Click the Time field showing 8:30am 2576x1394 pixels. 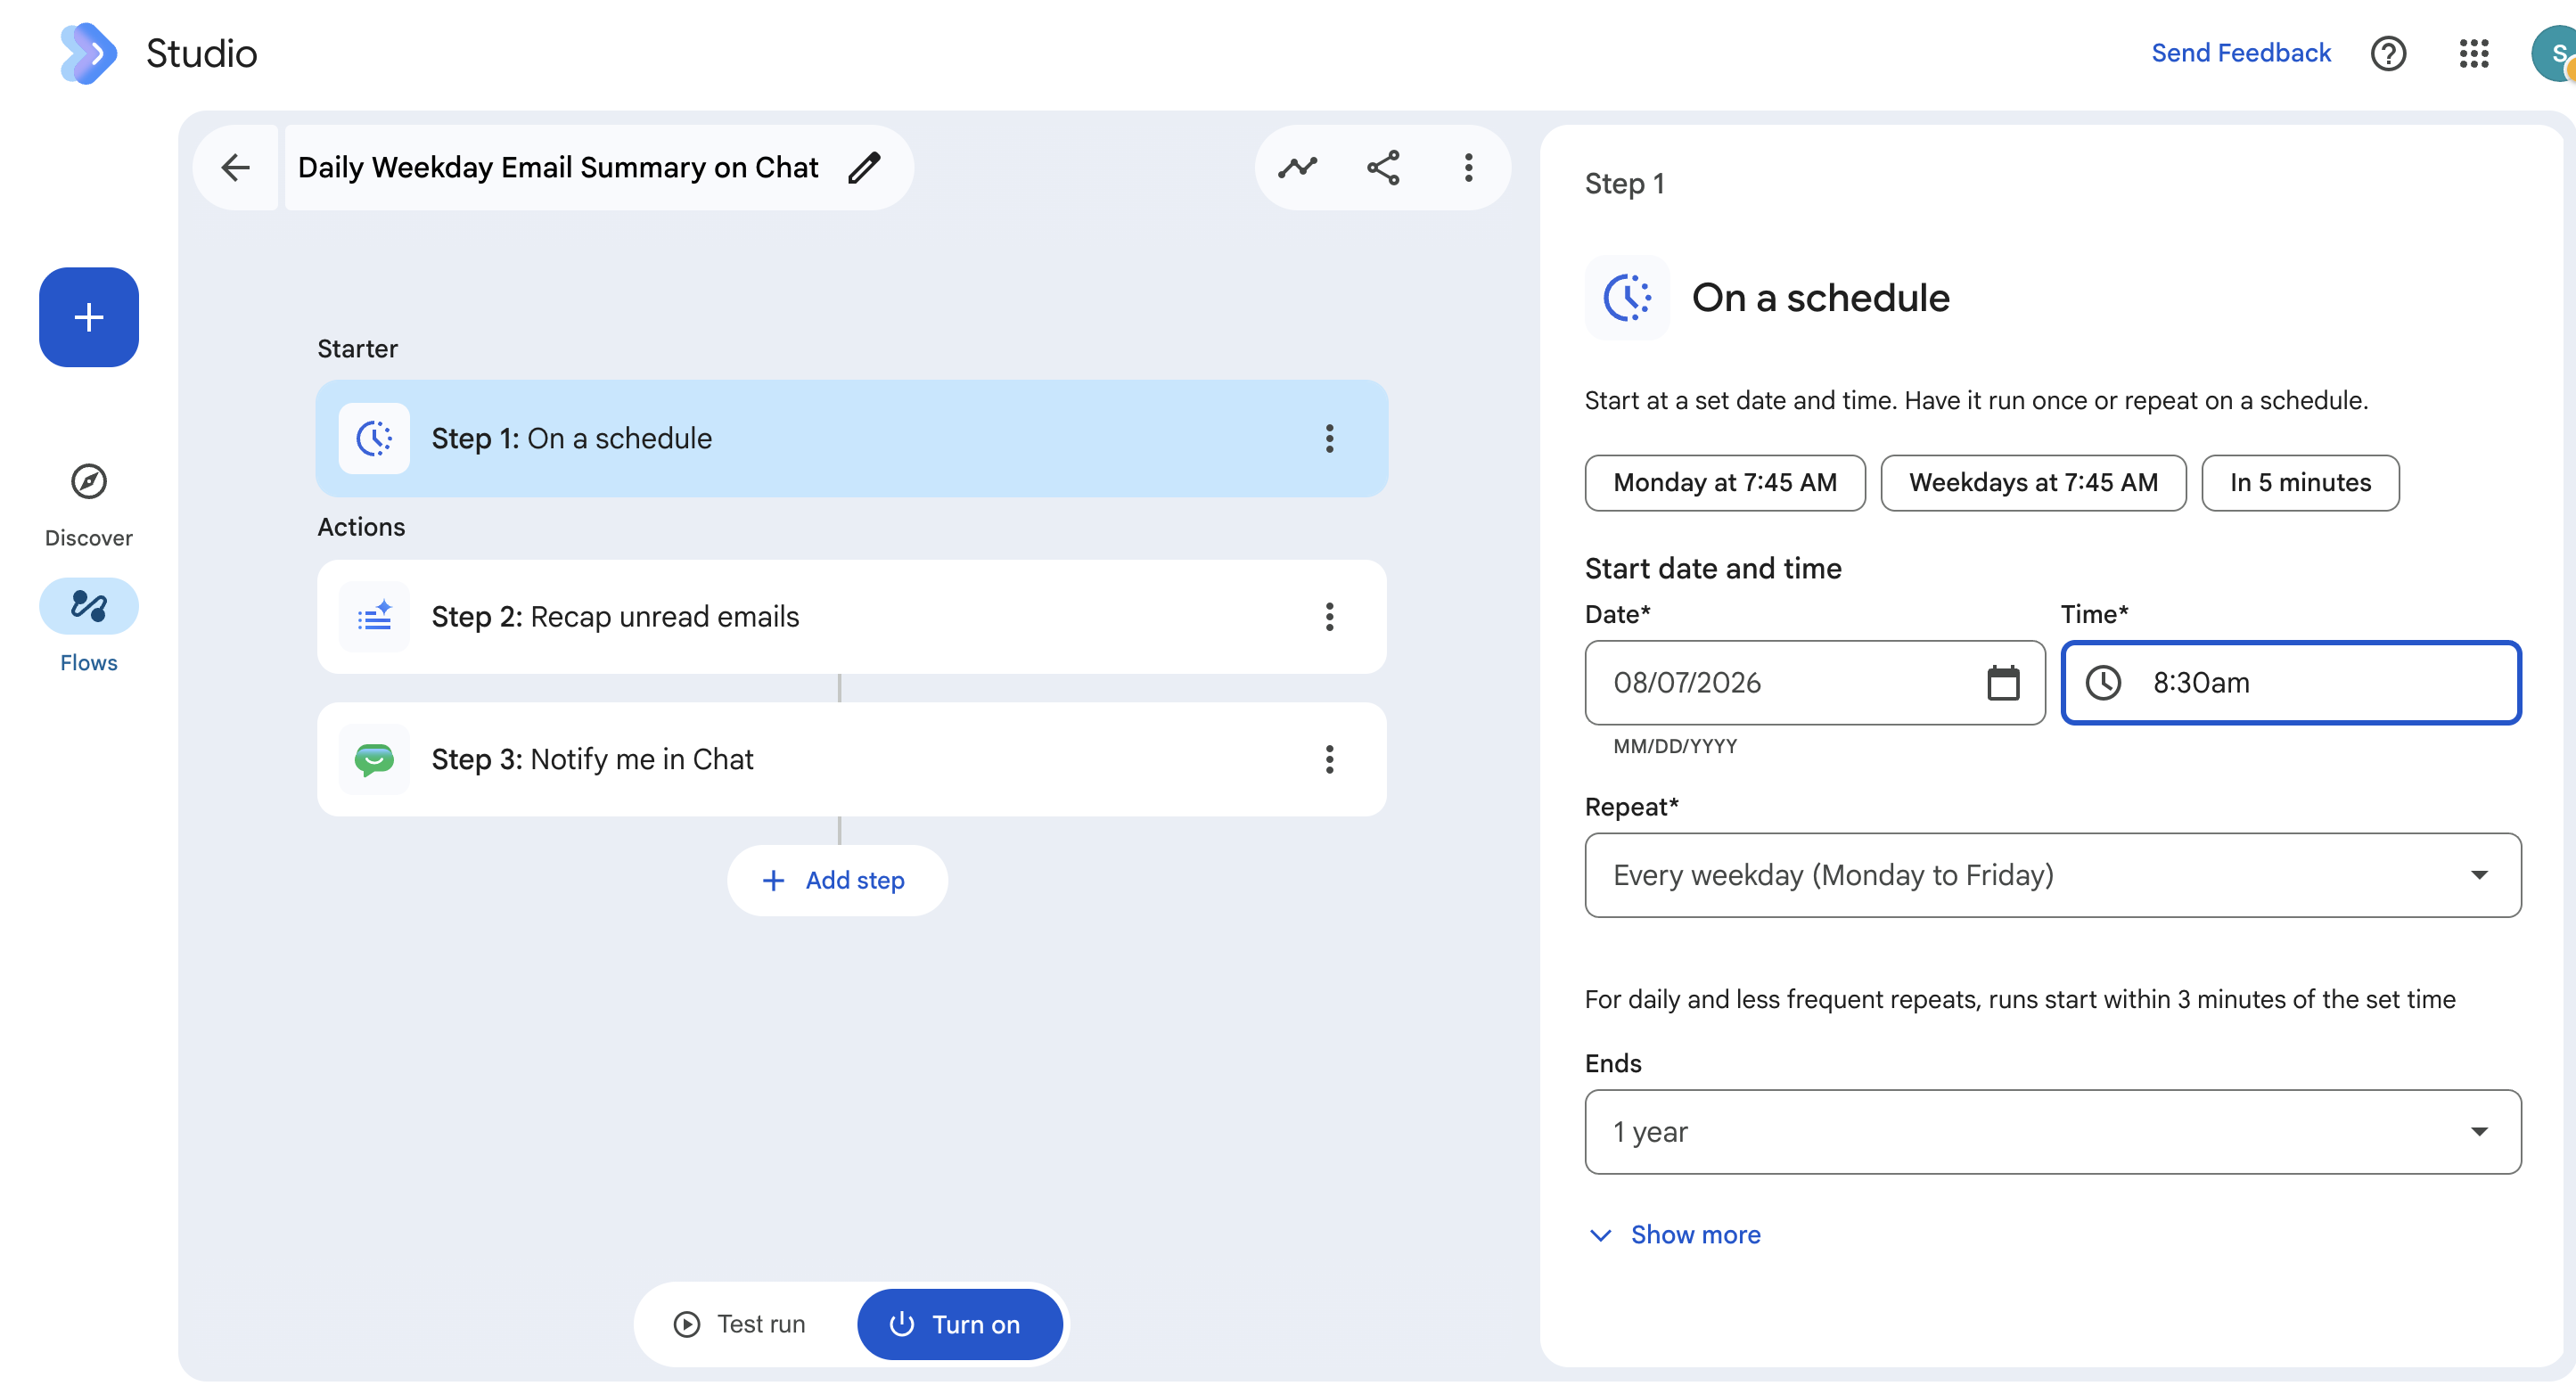click(x=2291, y=682)
